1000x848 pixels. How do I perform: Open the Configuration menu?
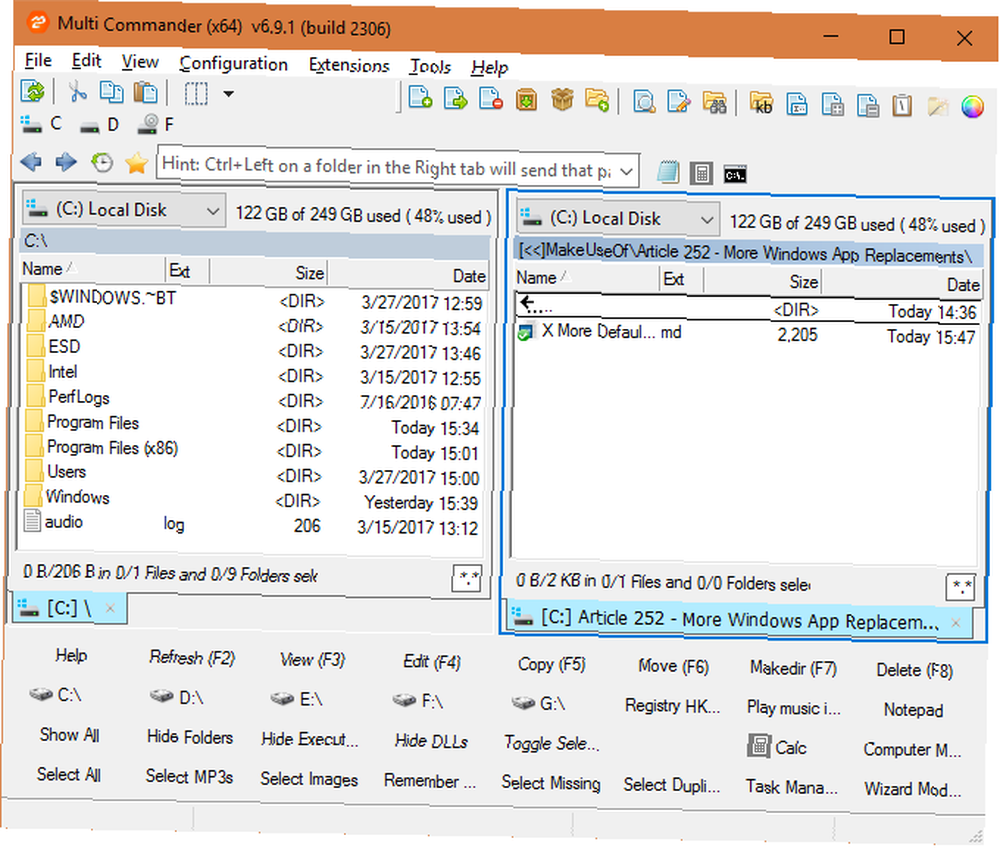pos(233,64)
